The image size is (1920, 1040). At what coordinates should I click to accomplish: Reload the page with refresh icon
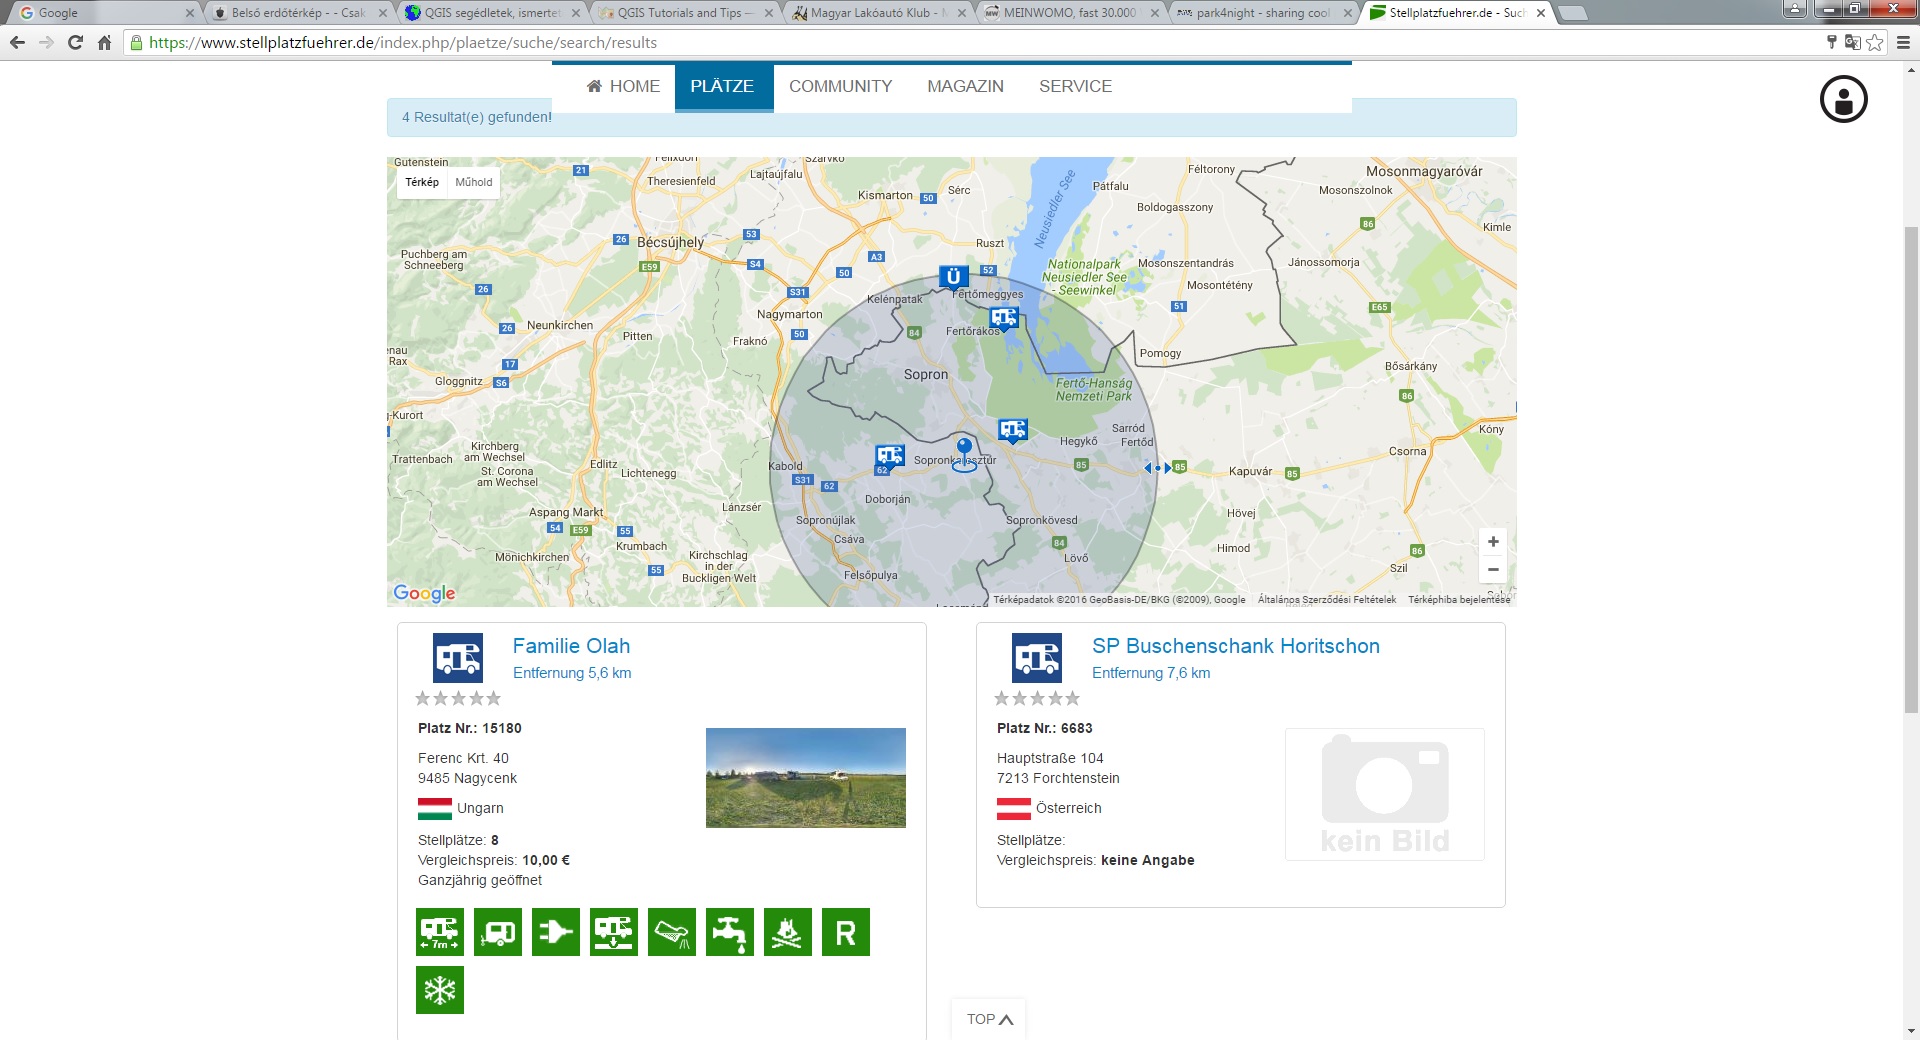[75, 42]
